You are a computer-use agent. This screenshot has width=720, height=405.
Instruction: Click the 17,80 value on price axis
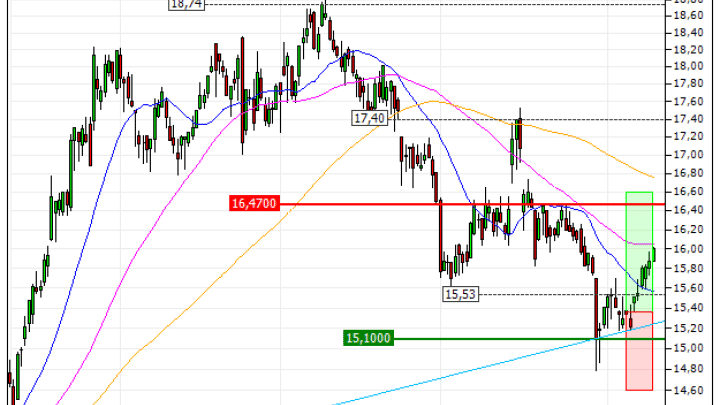click(688, 84)
